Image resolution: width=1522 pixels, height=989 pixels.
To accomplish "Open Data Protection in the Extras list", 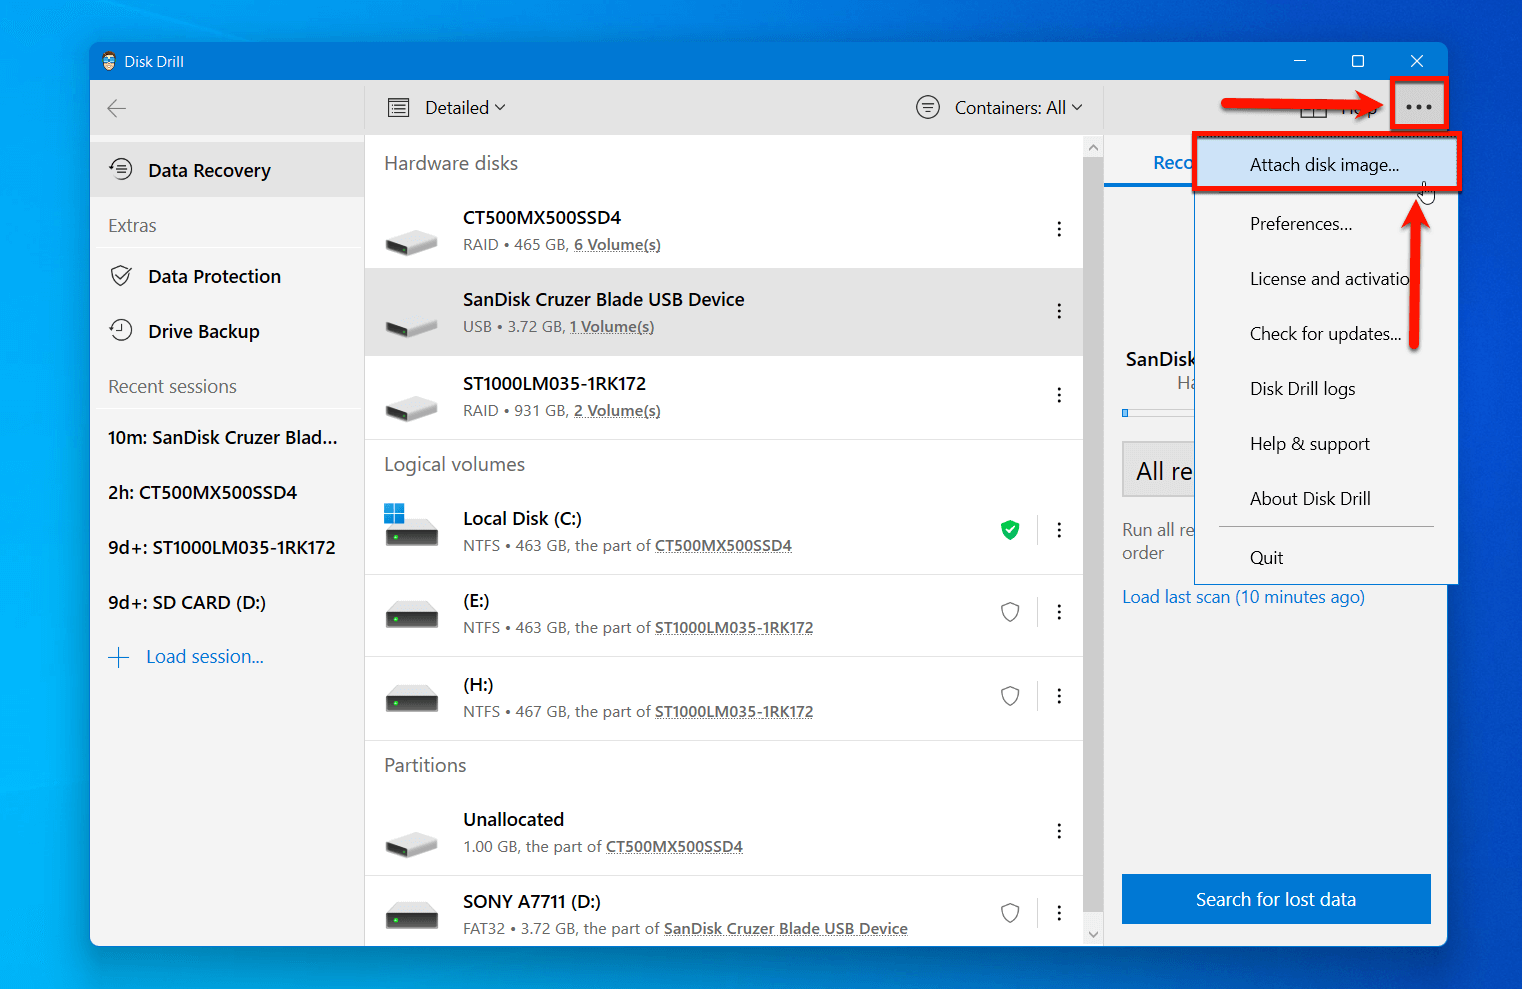I will click(227, 276).
